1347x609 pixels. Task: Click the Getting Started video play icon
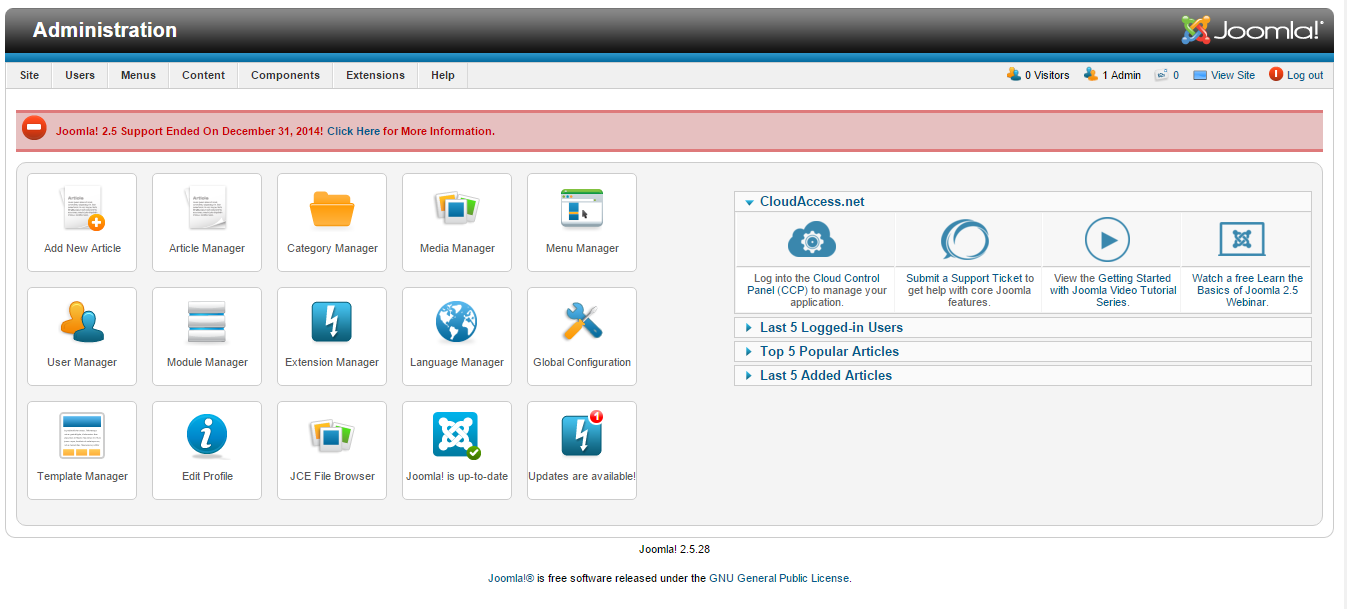coord(1107,240)
